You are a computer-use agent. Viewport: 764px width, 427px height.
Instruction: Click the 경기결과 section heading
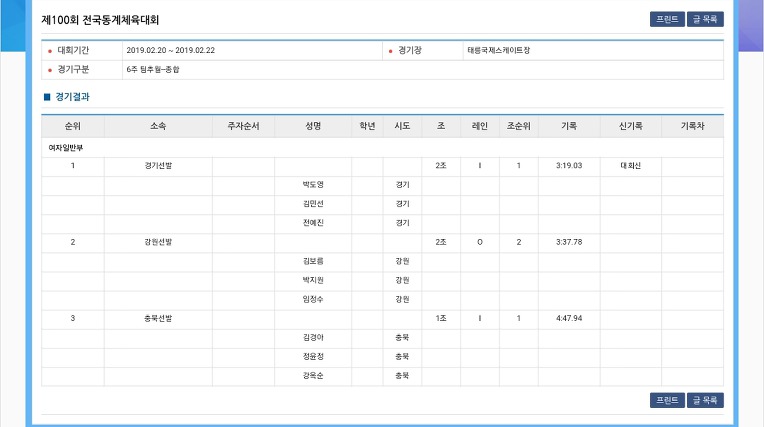[x=72, y=97]
